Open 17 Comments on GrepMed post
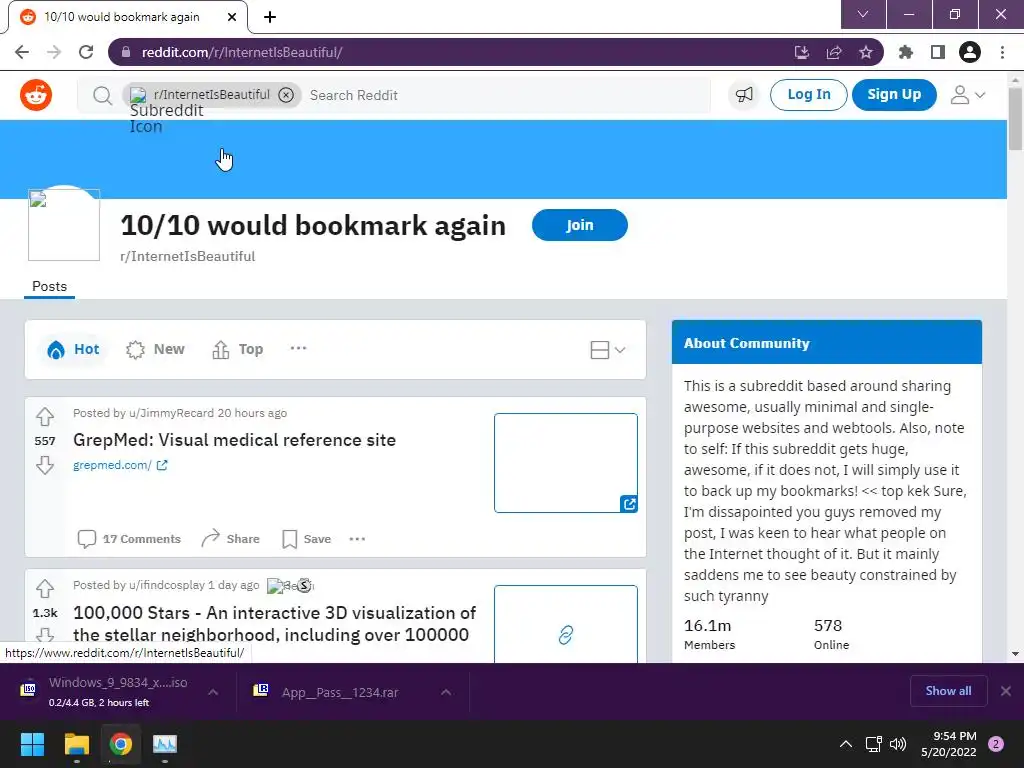1024x768 pixels. pyautogui.click(x=129, y=539)
